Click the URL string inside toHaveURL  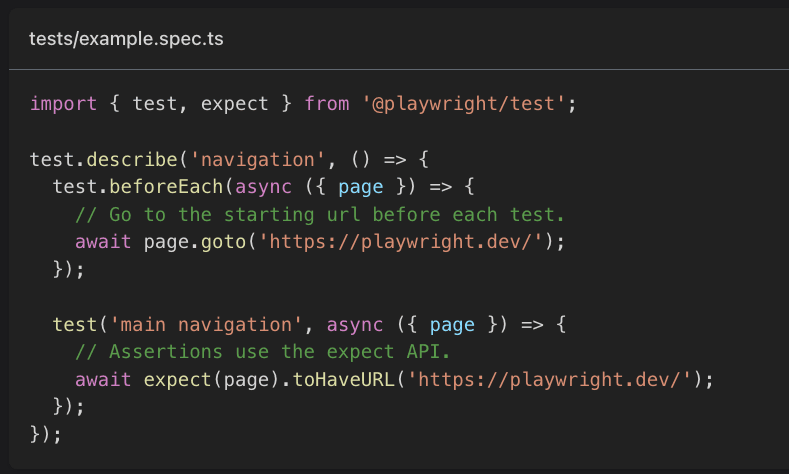[x=554, y=380]
